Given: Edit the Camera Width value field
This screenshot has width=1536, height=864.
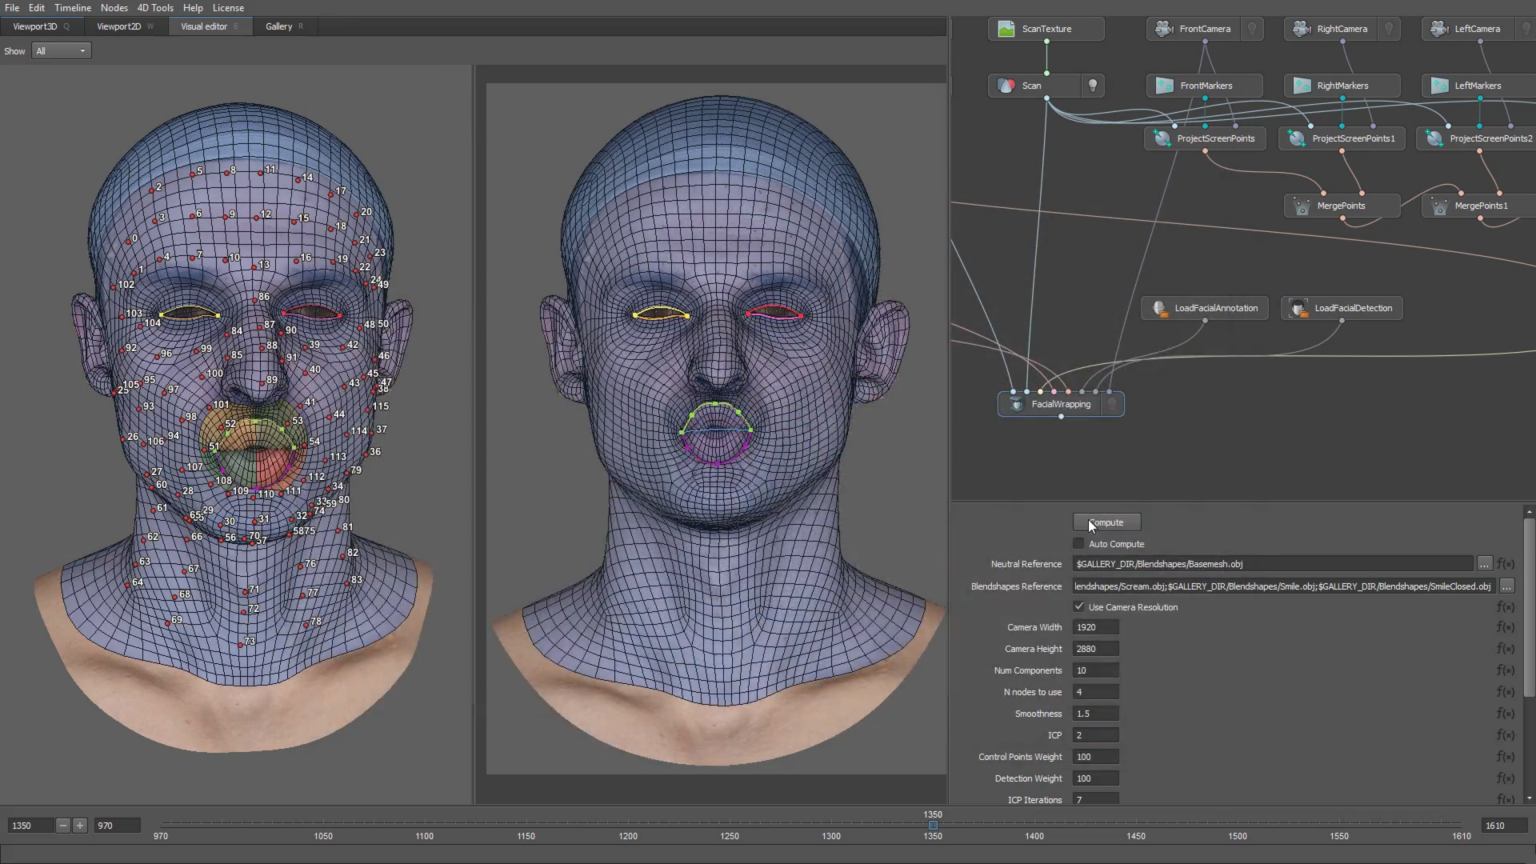Looking at the screenshot, I should point(1095,627).
